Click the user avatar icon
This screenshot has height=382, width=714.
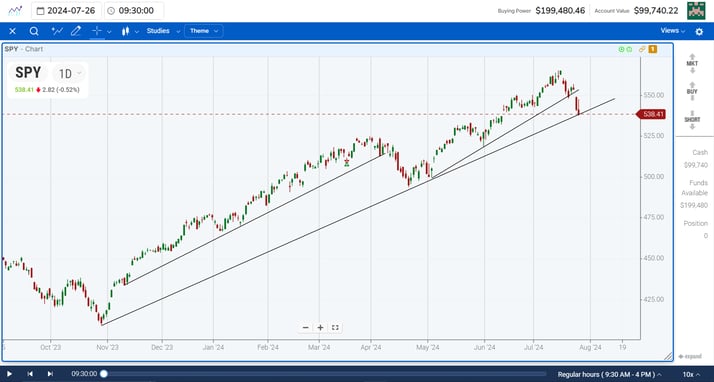[696, 10]
